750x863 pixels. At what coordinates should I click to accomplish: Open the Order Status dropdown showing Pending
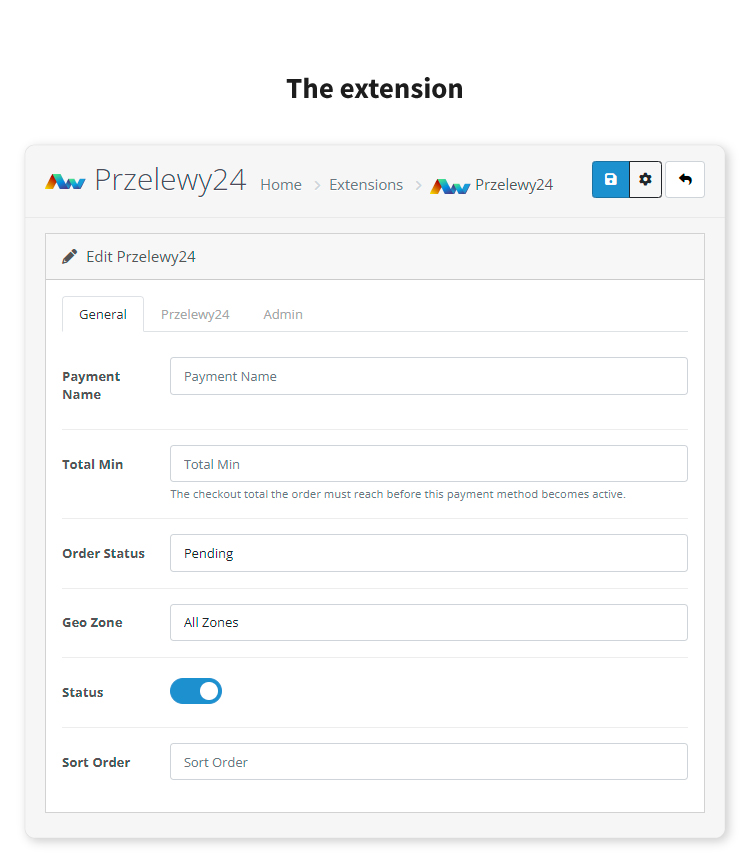tap(428, 553)
